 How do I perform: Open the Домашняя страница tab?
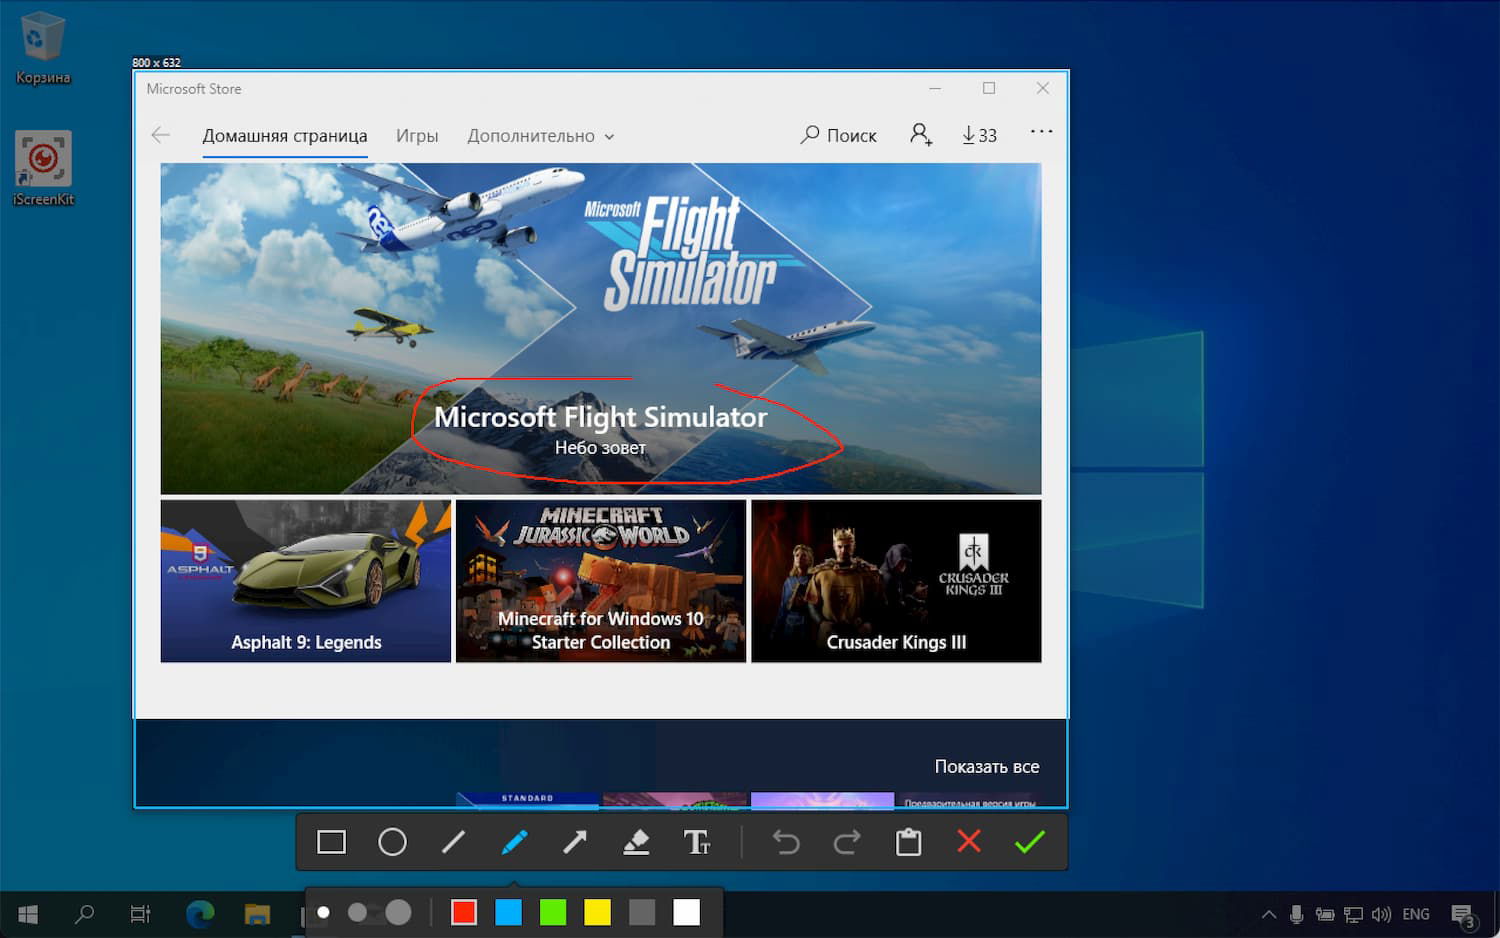point(285,136)
